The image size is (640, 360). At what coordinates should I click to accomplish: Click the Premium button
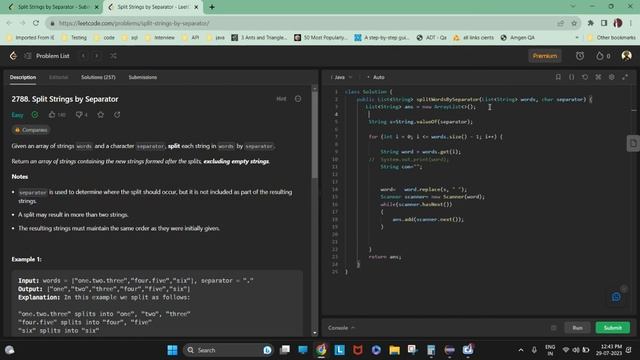tap(544, 56)
